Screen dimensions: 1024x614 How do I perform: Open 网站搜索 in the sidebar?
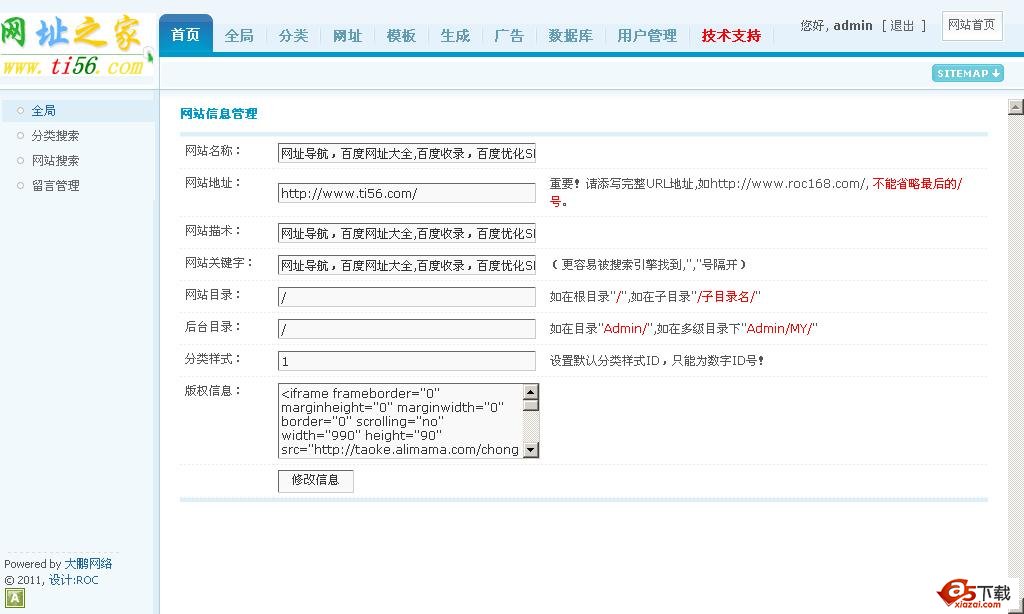coord(56,160)
